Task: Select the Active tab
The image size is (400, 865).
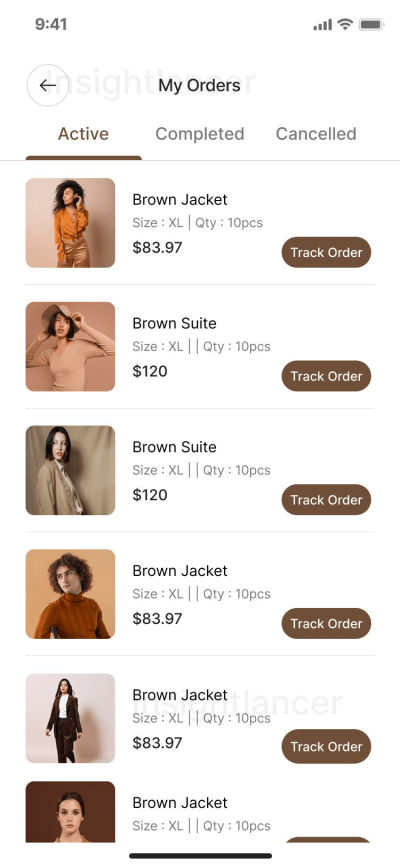Action: (83, 134)
